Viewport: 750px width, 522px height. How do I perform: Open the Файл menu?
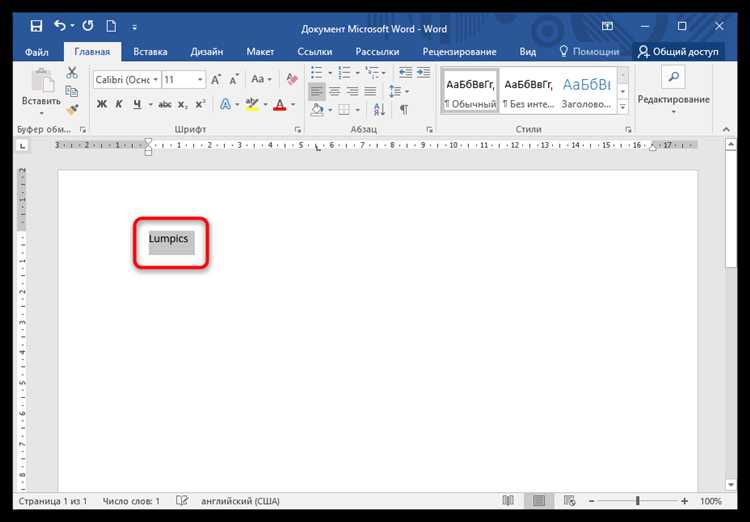[37, 51]
